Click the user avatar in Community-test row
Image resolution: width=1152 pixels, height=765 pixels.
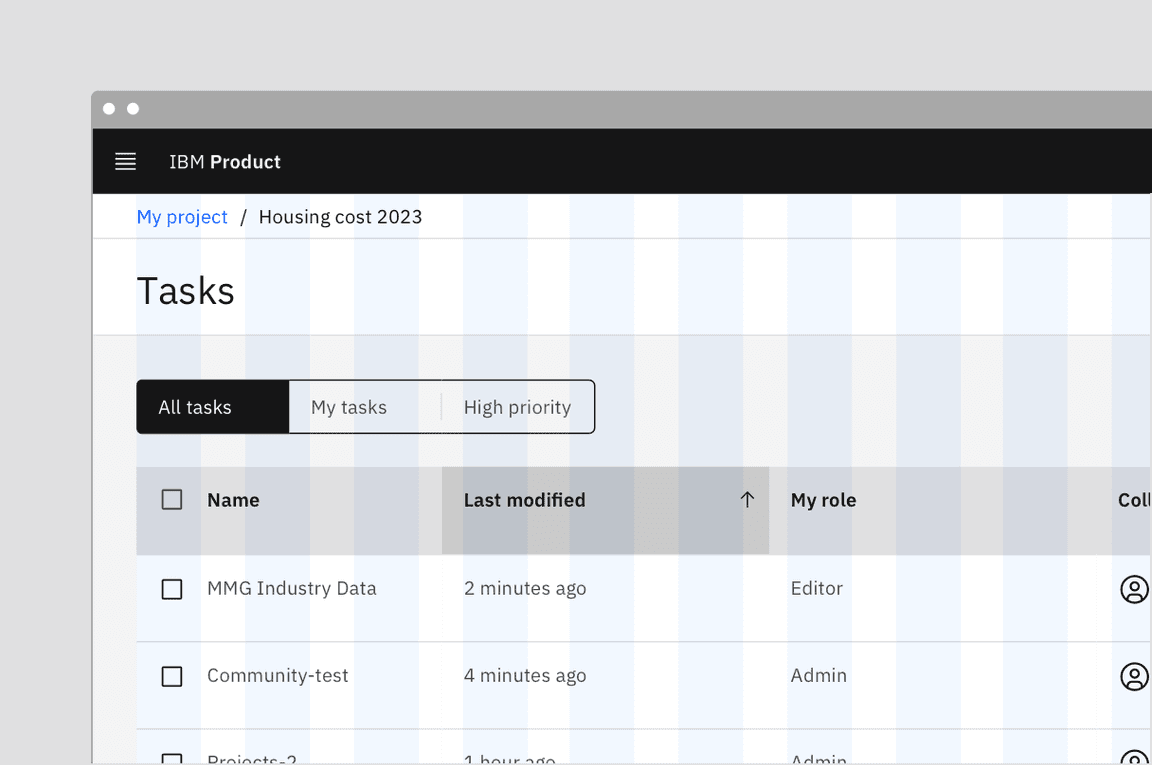coord(1134,676)
